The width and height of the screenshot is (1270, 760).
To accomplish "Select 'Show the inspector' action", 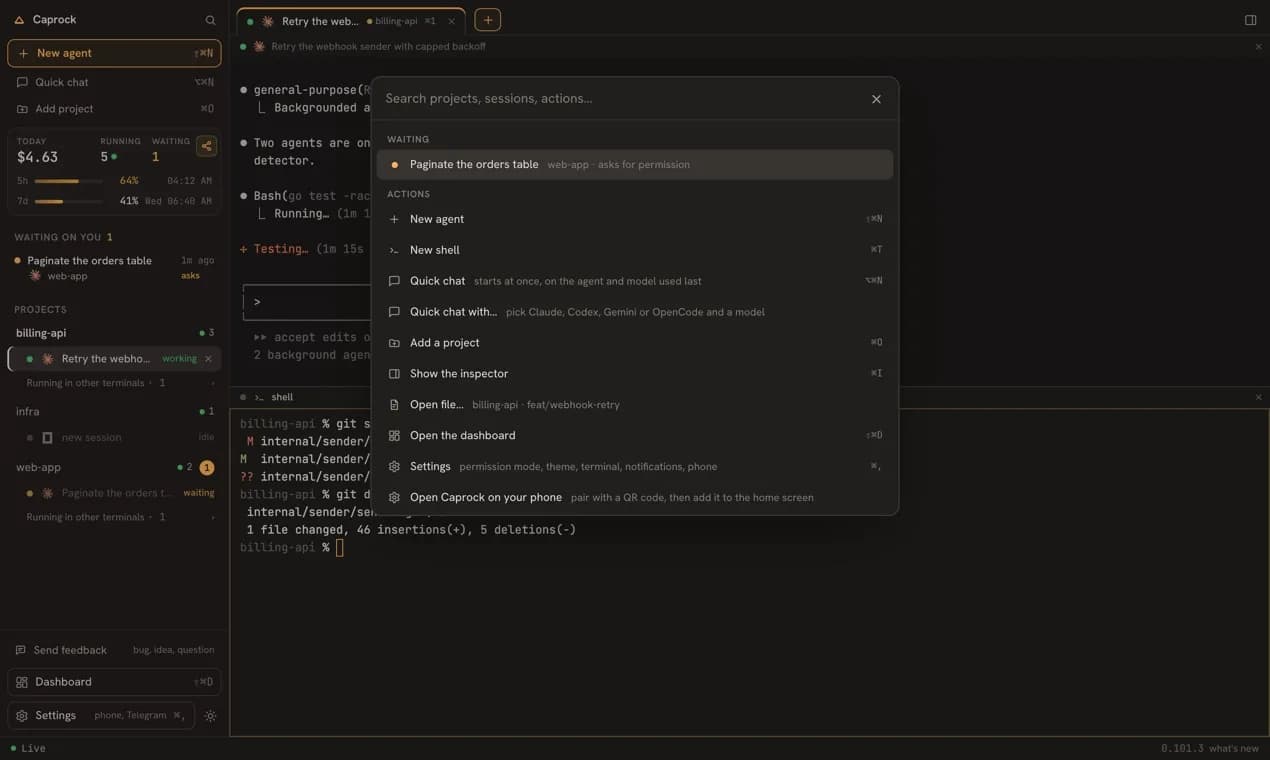I will (x=635, y=374).
